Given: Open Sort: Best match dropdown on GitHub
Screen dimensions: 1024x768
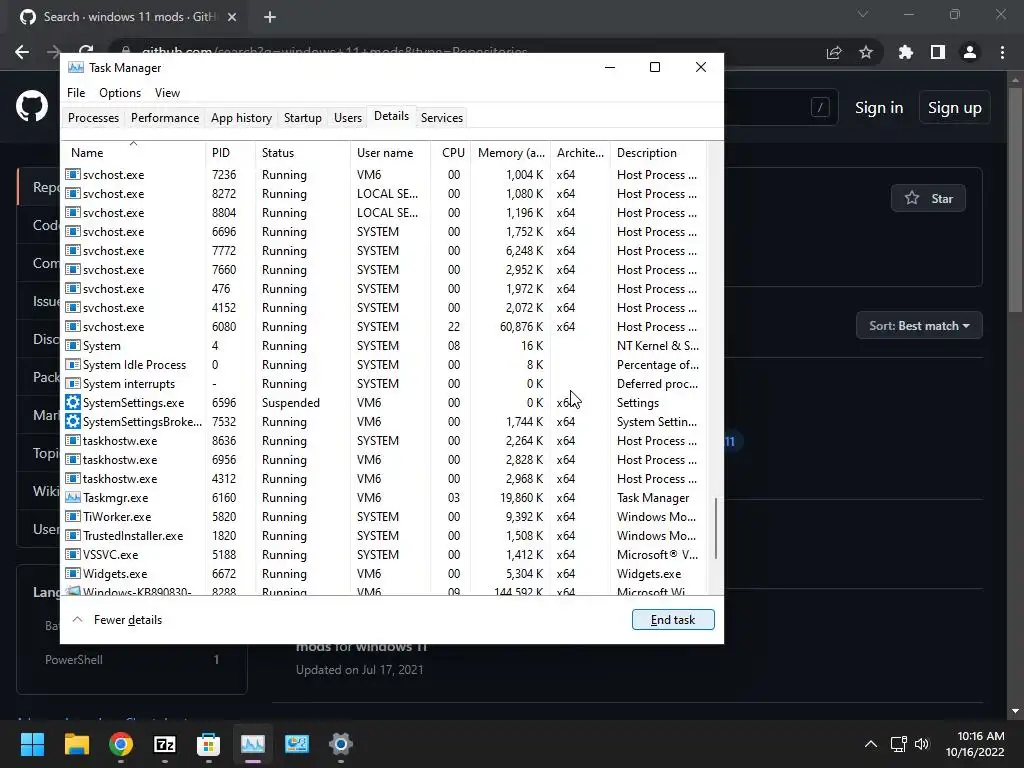Looking at the screenshot, I should tap(919, 326).
